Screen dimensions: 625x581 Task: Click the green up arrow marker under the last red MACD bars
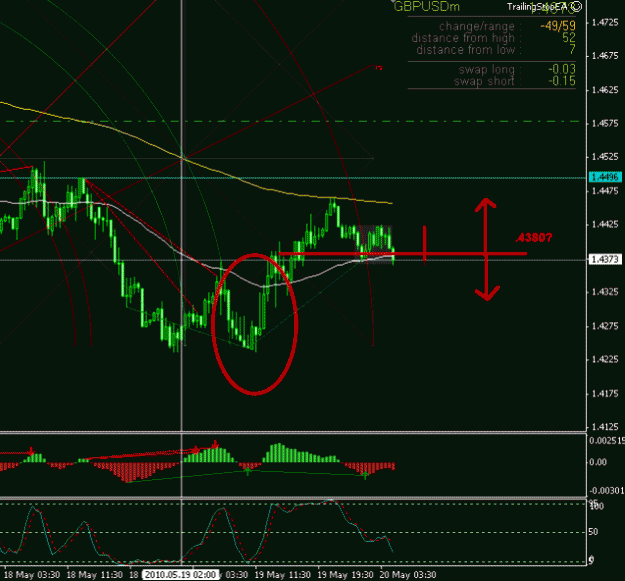click(x=365, y=475)
